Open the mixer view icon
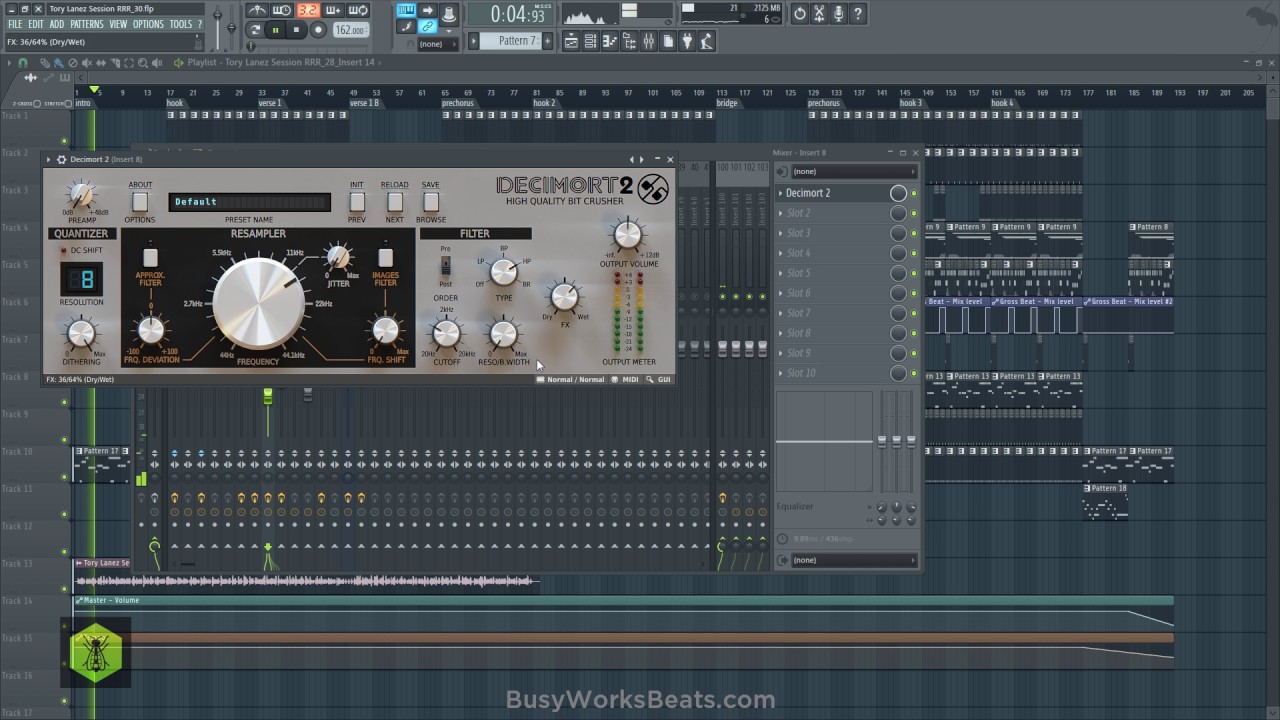The width and height of the screenshot is (1280, 720). 649,41
